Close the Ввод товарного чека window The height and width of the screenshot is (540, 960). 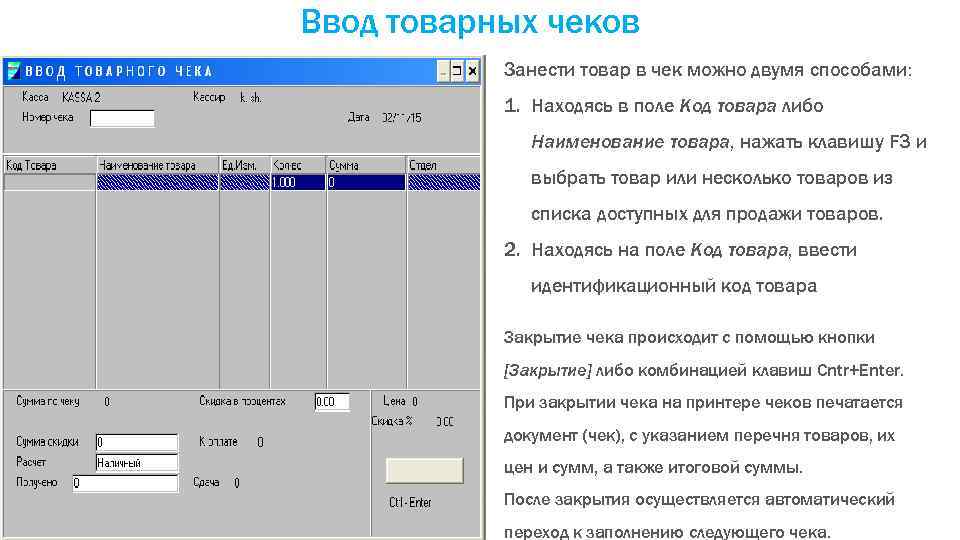tap(472, 71)
